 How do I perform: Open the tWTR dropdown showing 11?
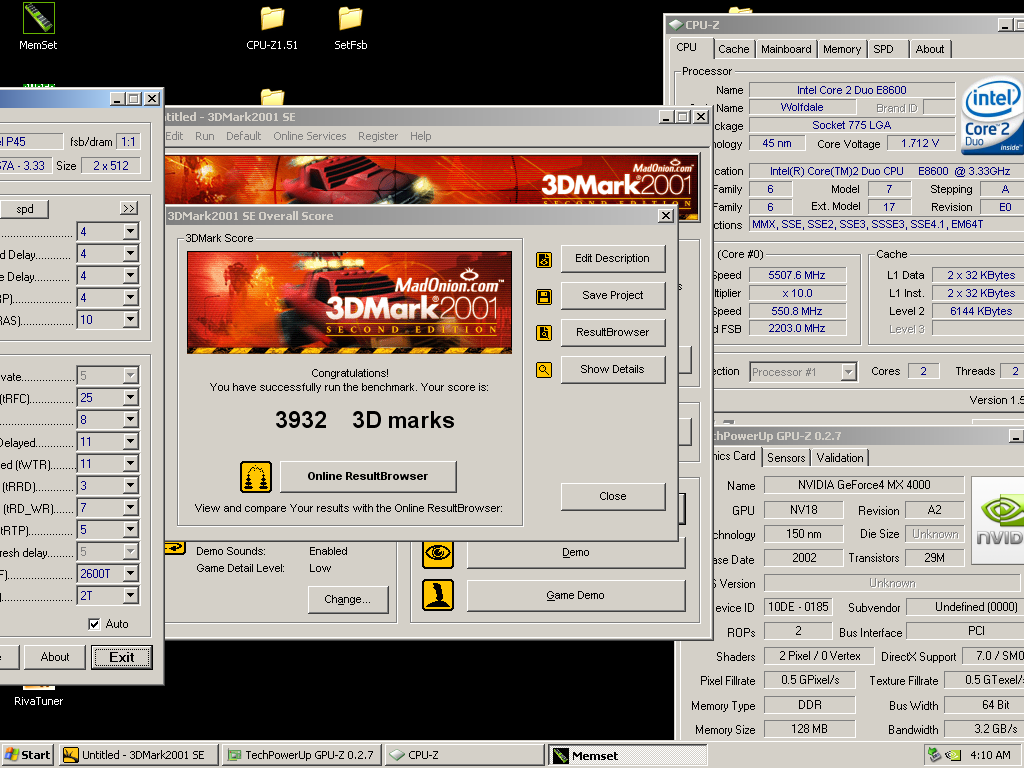click(x=131, y=464)
